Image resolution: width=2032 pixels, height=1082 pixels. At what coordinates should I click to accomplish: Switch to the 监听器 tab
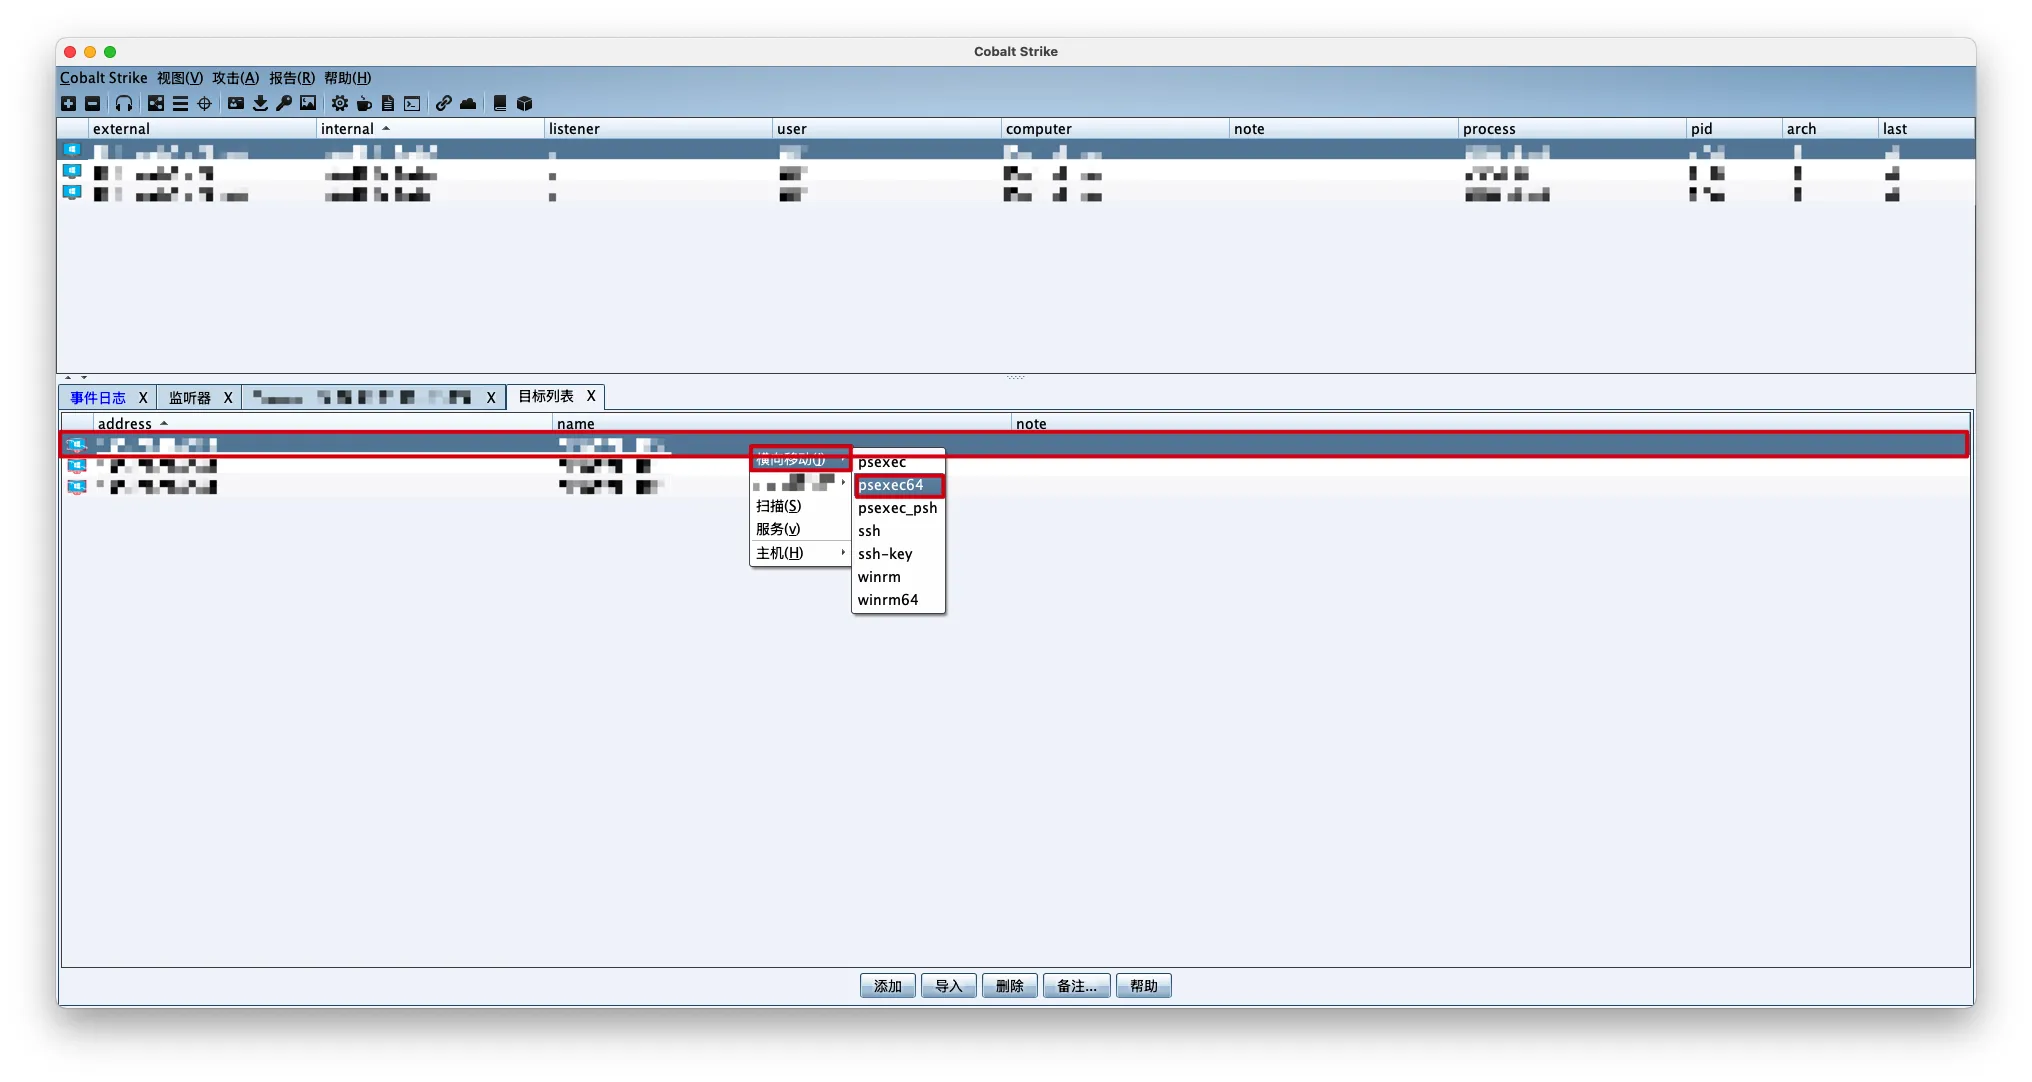[189, 398]
